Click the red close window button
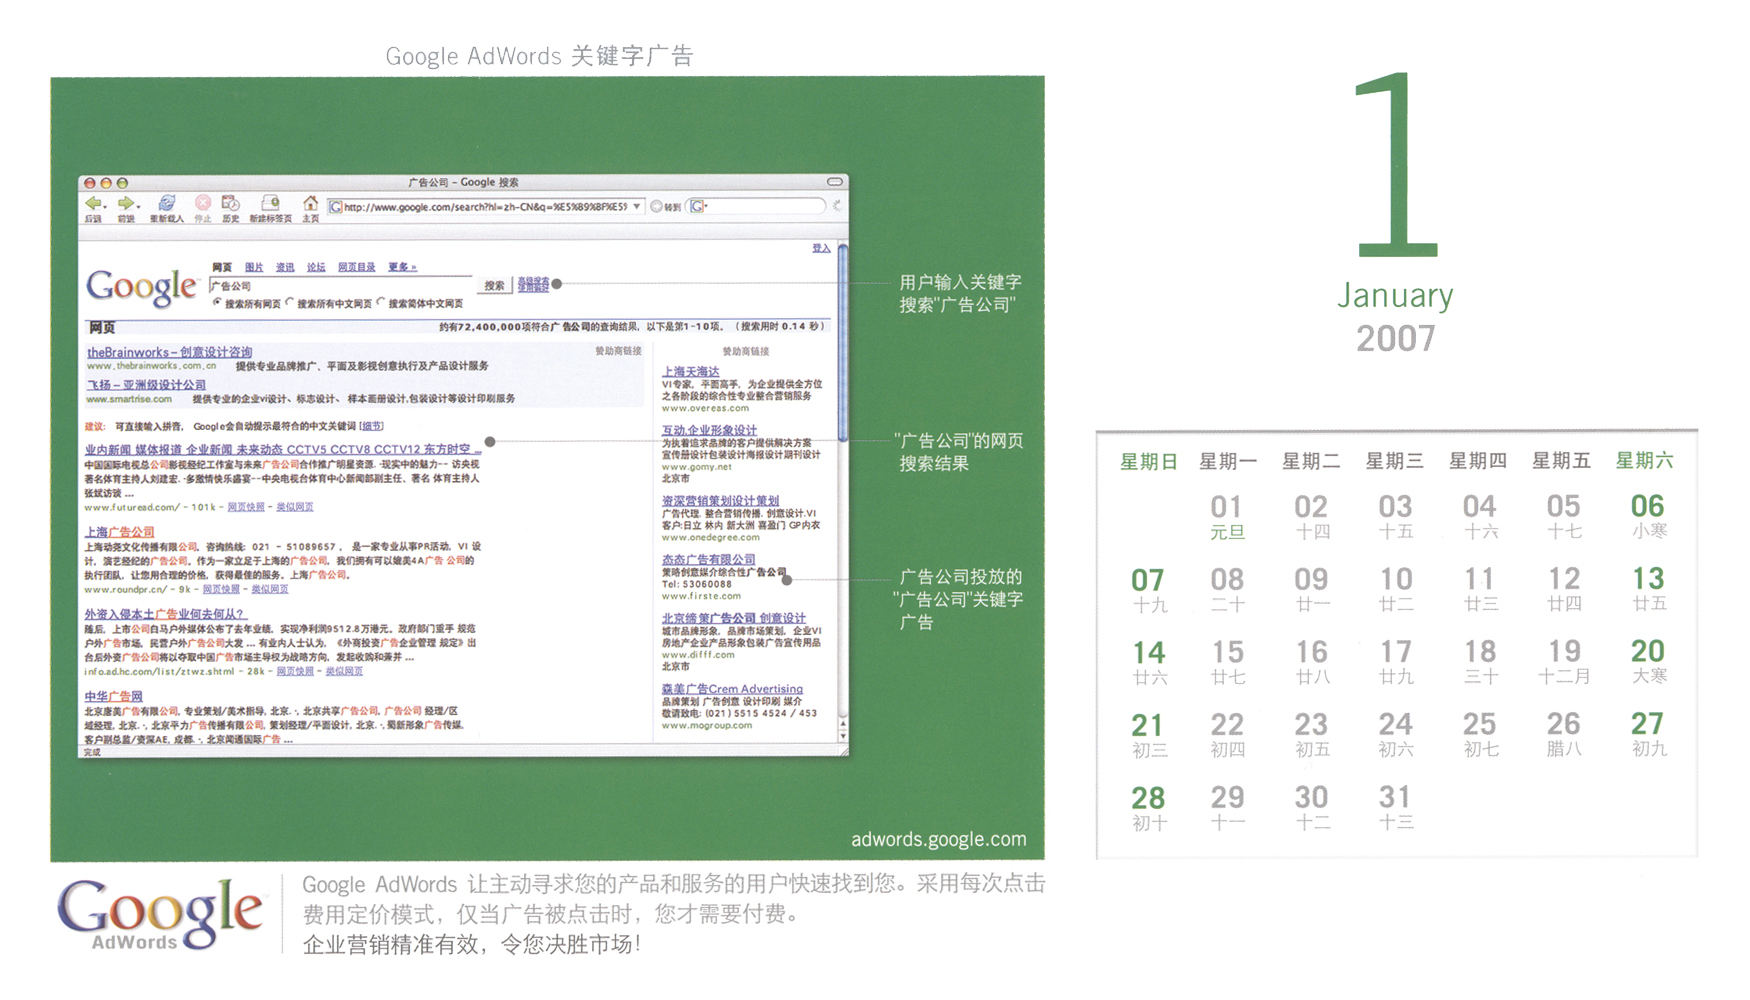Image resolution: width=1750 pixels, height=1000 pixels. click(x=90, y=183)
